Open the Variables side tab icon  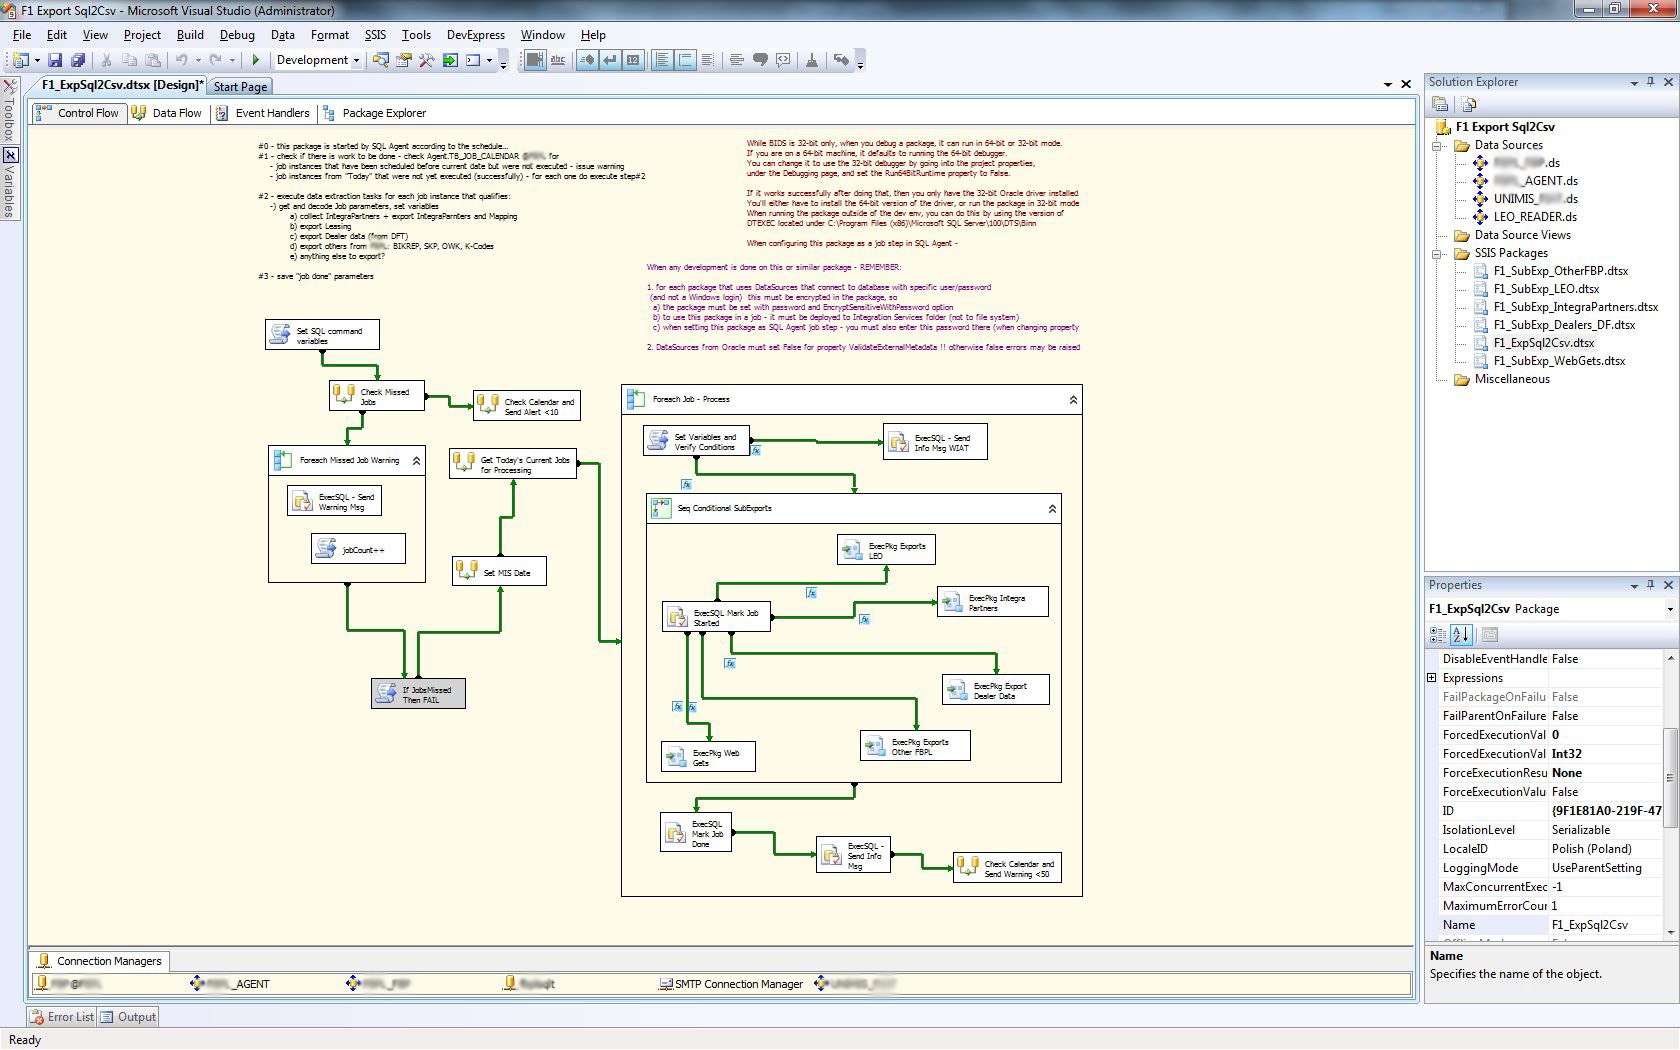pyautogui.click(x=10, y=155)
